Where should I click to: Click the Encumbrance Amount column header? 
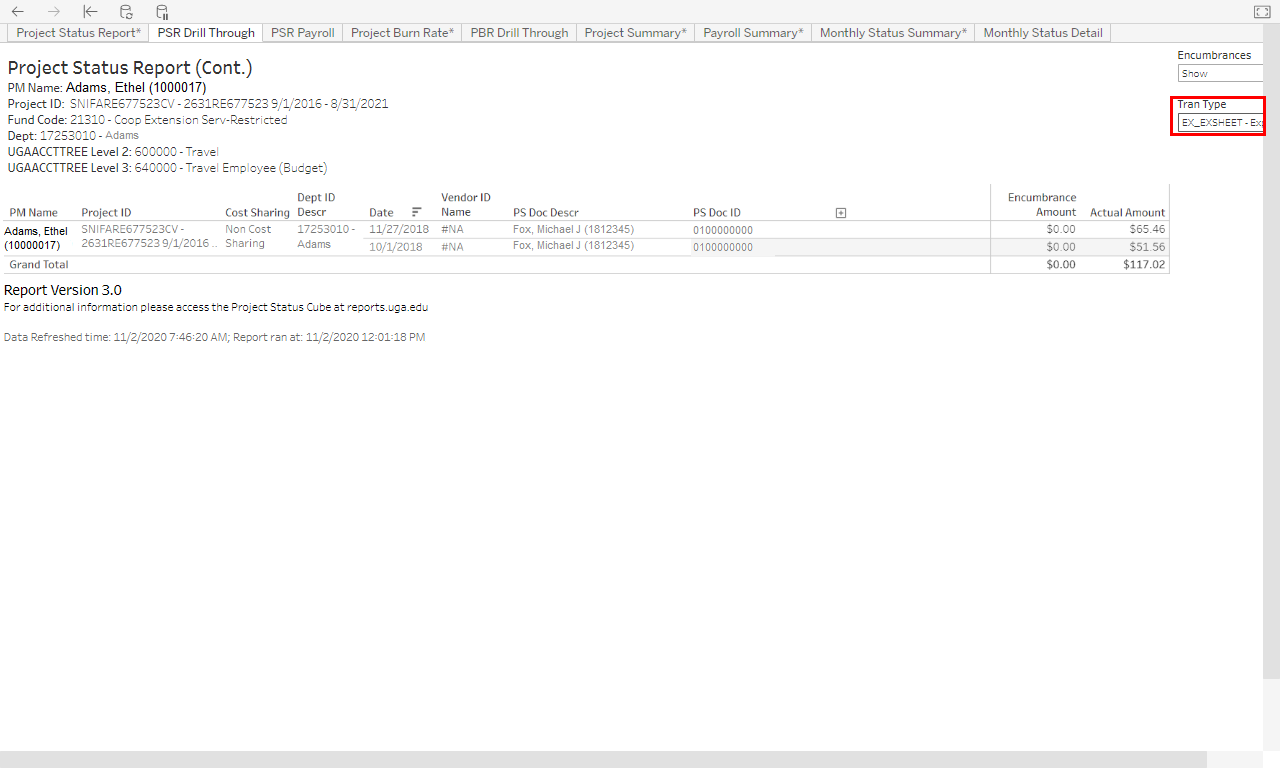tap(1042, 205)
